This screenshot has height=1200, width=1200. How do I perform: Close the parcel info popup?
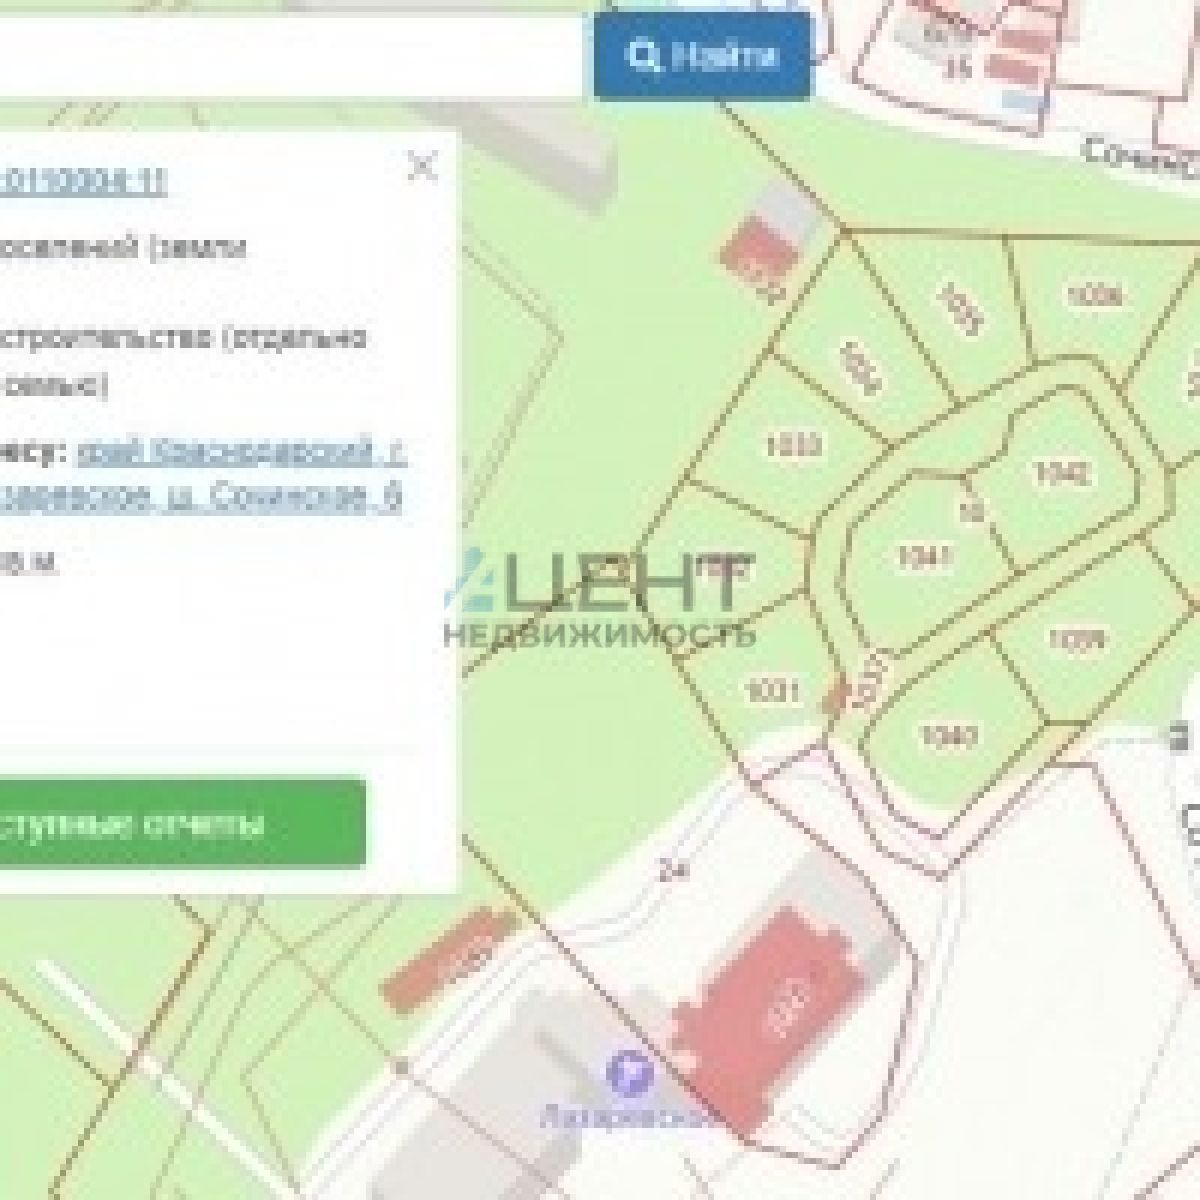(423, 166)
